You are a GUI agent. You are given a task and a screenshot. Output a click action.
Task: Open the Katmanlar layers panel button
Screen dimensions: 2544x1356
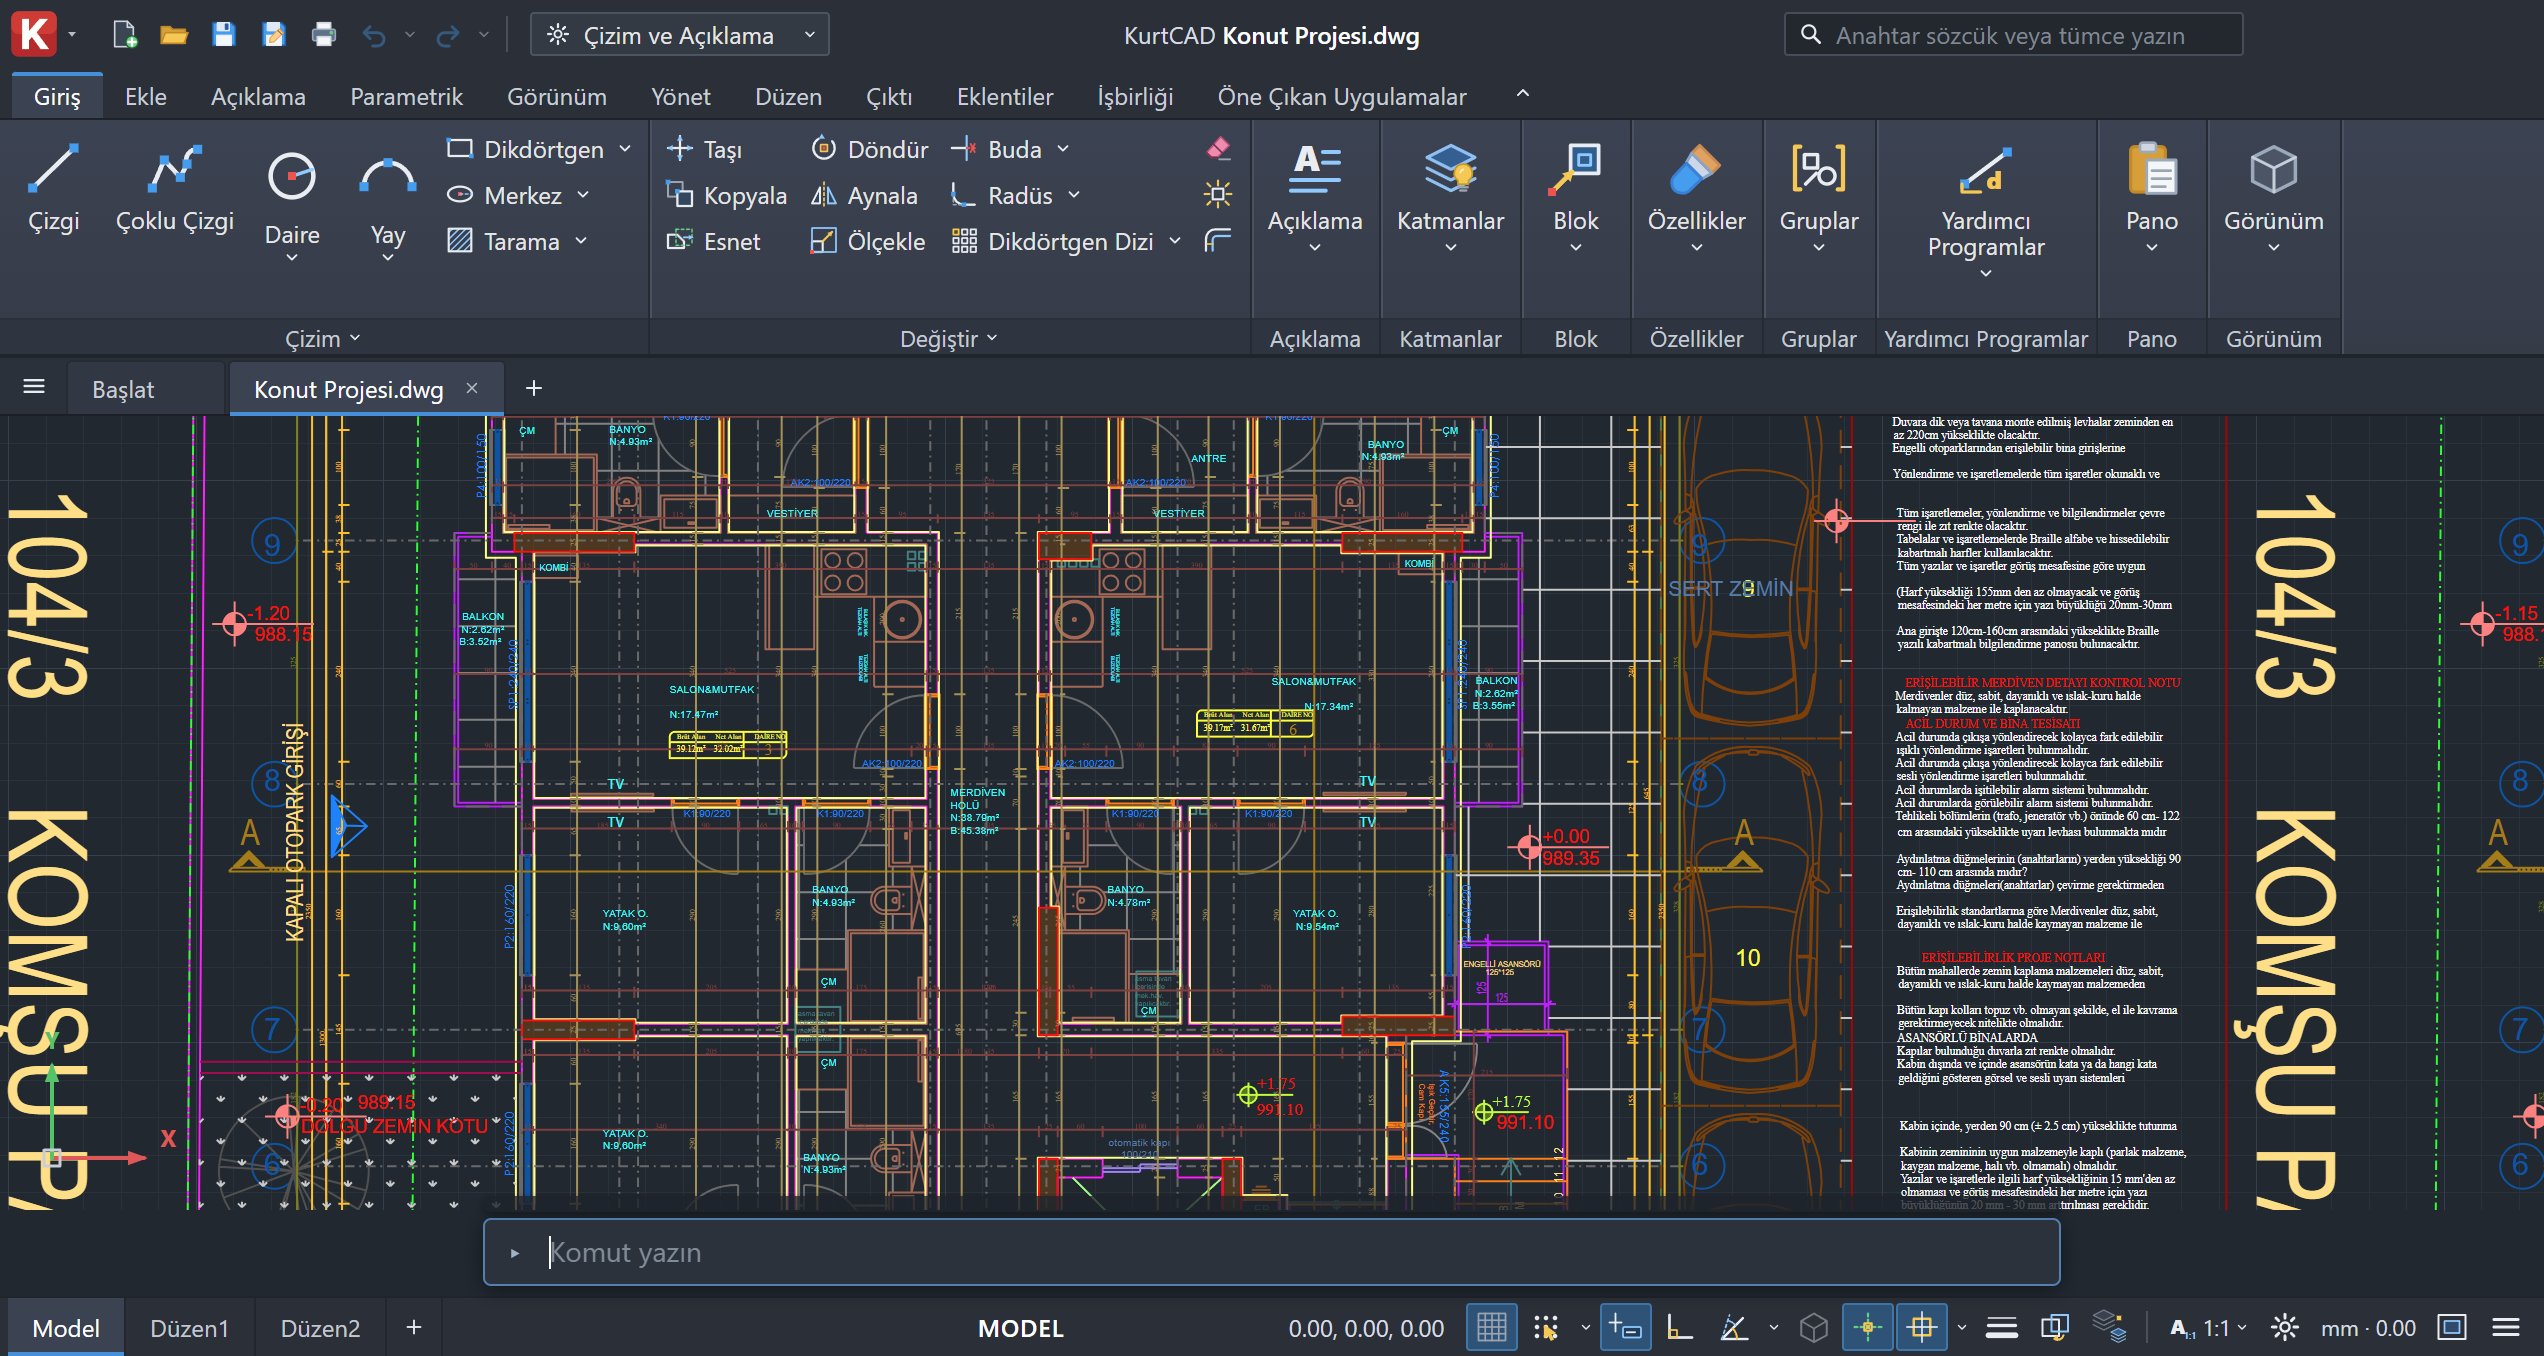[1450, 198]
